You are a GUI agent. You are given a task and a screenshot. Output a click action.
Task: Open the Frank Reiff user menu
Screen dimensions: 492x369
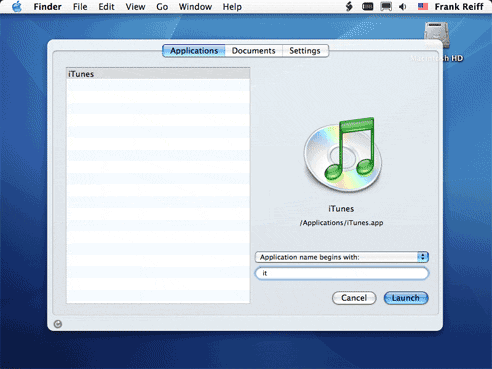click(x=459, y=7)
